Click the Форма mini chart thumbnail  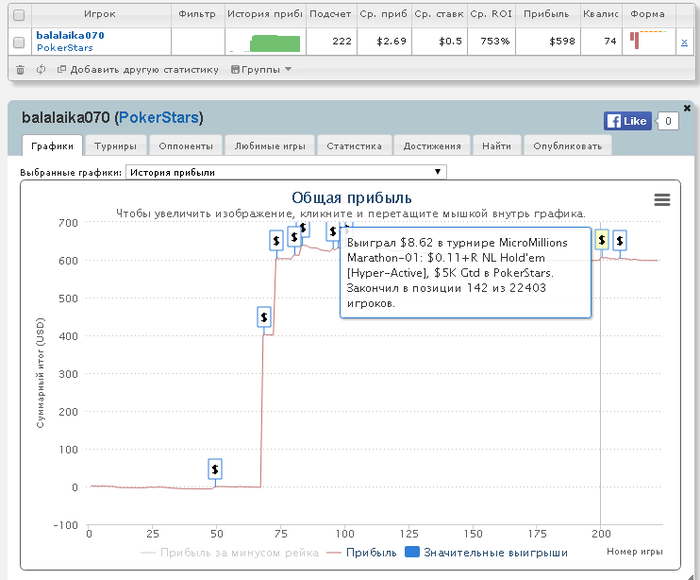(648, 40)
